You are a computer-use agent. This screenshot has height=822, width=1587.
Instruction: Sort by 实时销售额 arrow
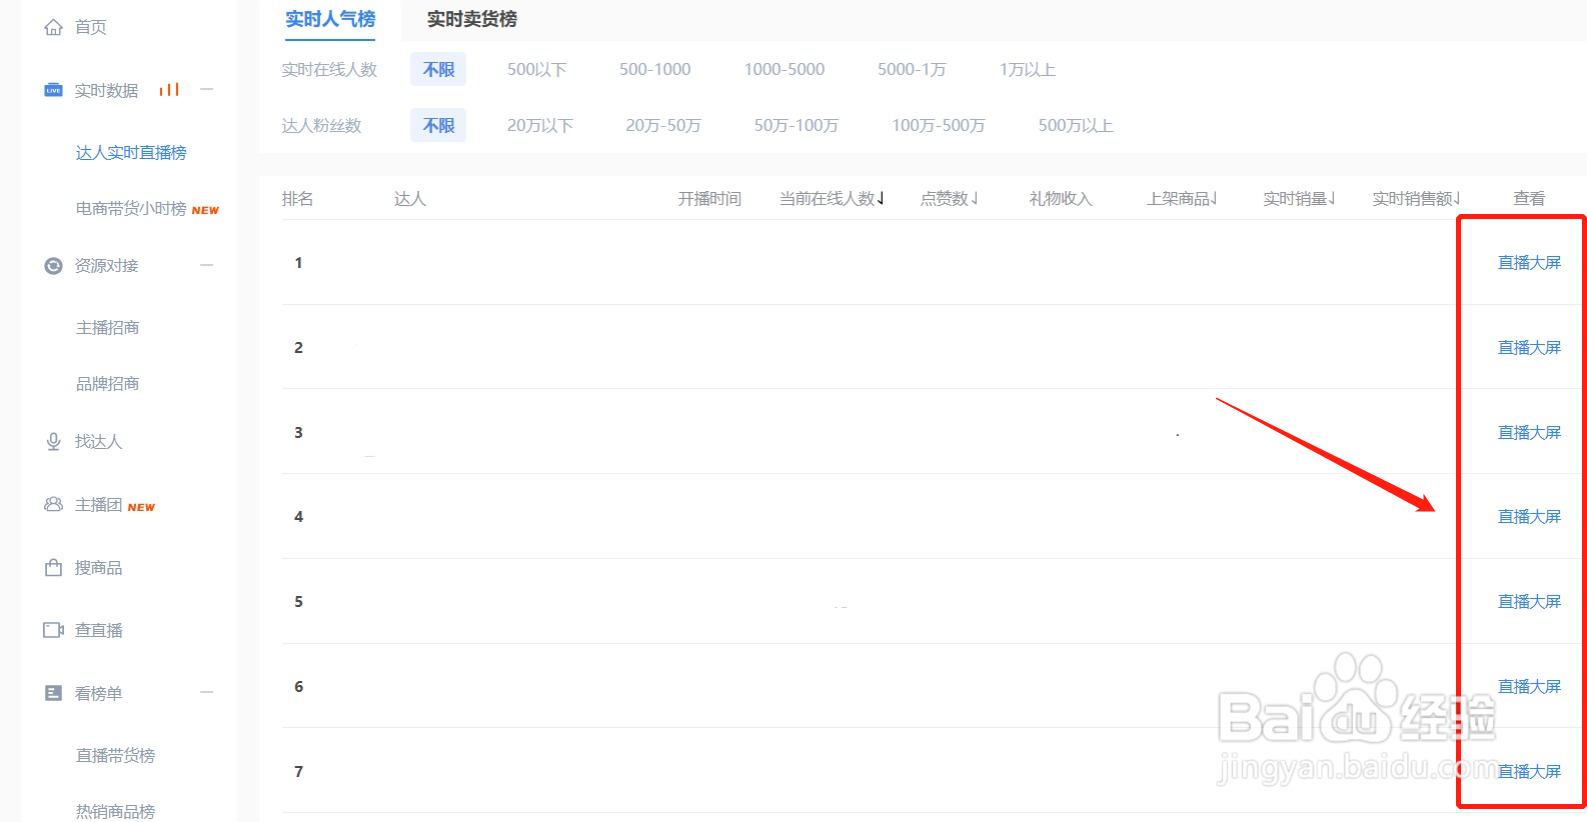tap(1457, 198)
